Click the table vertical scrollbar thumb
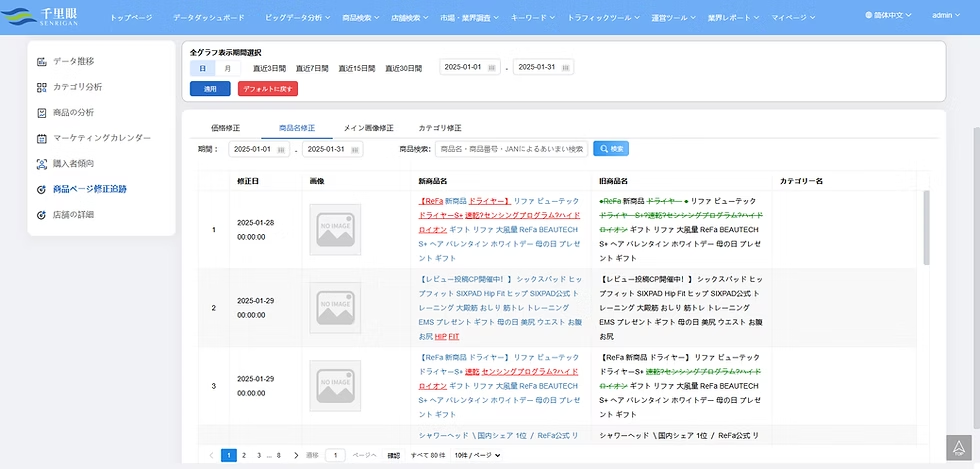Screen dimensions: 980x469 pyautogui.click(x=926, y=228)
